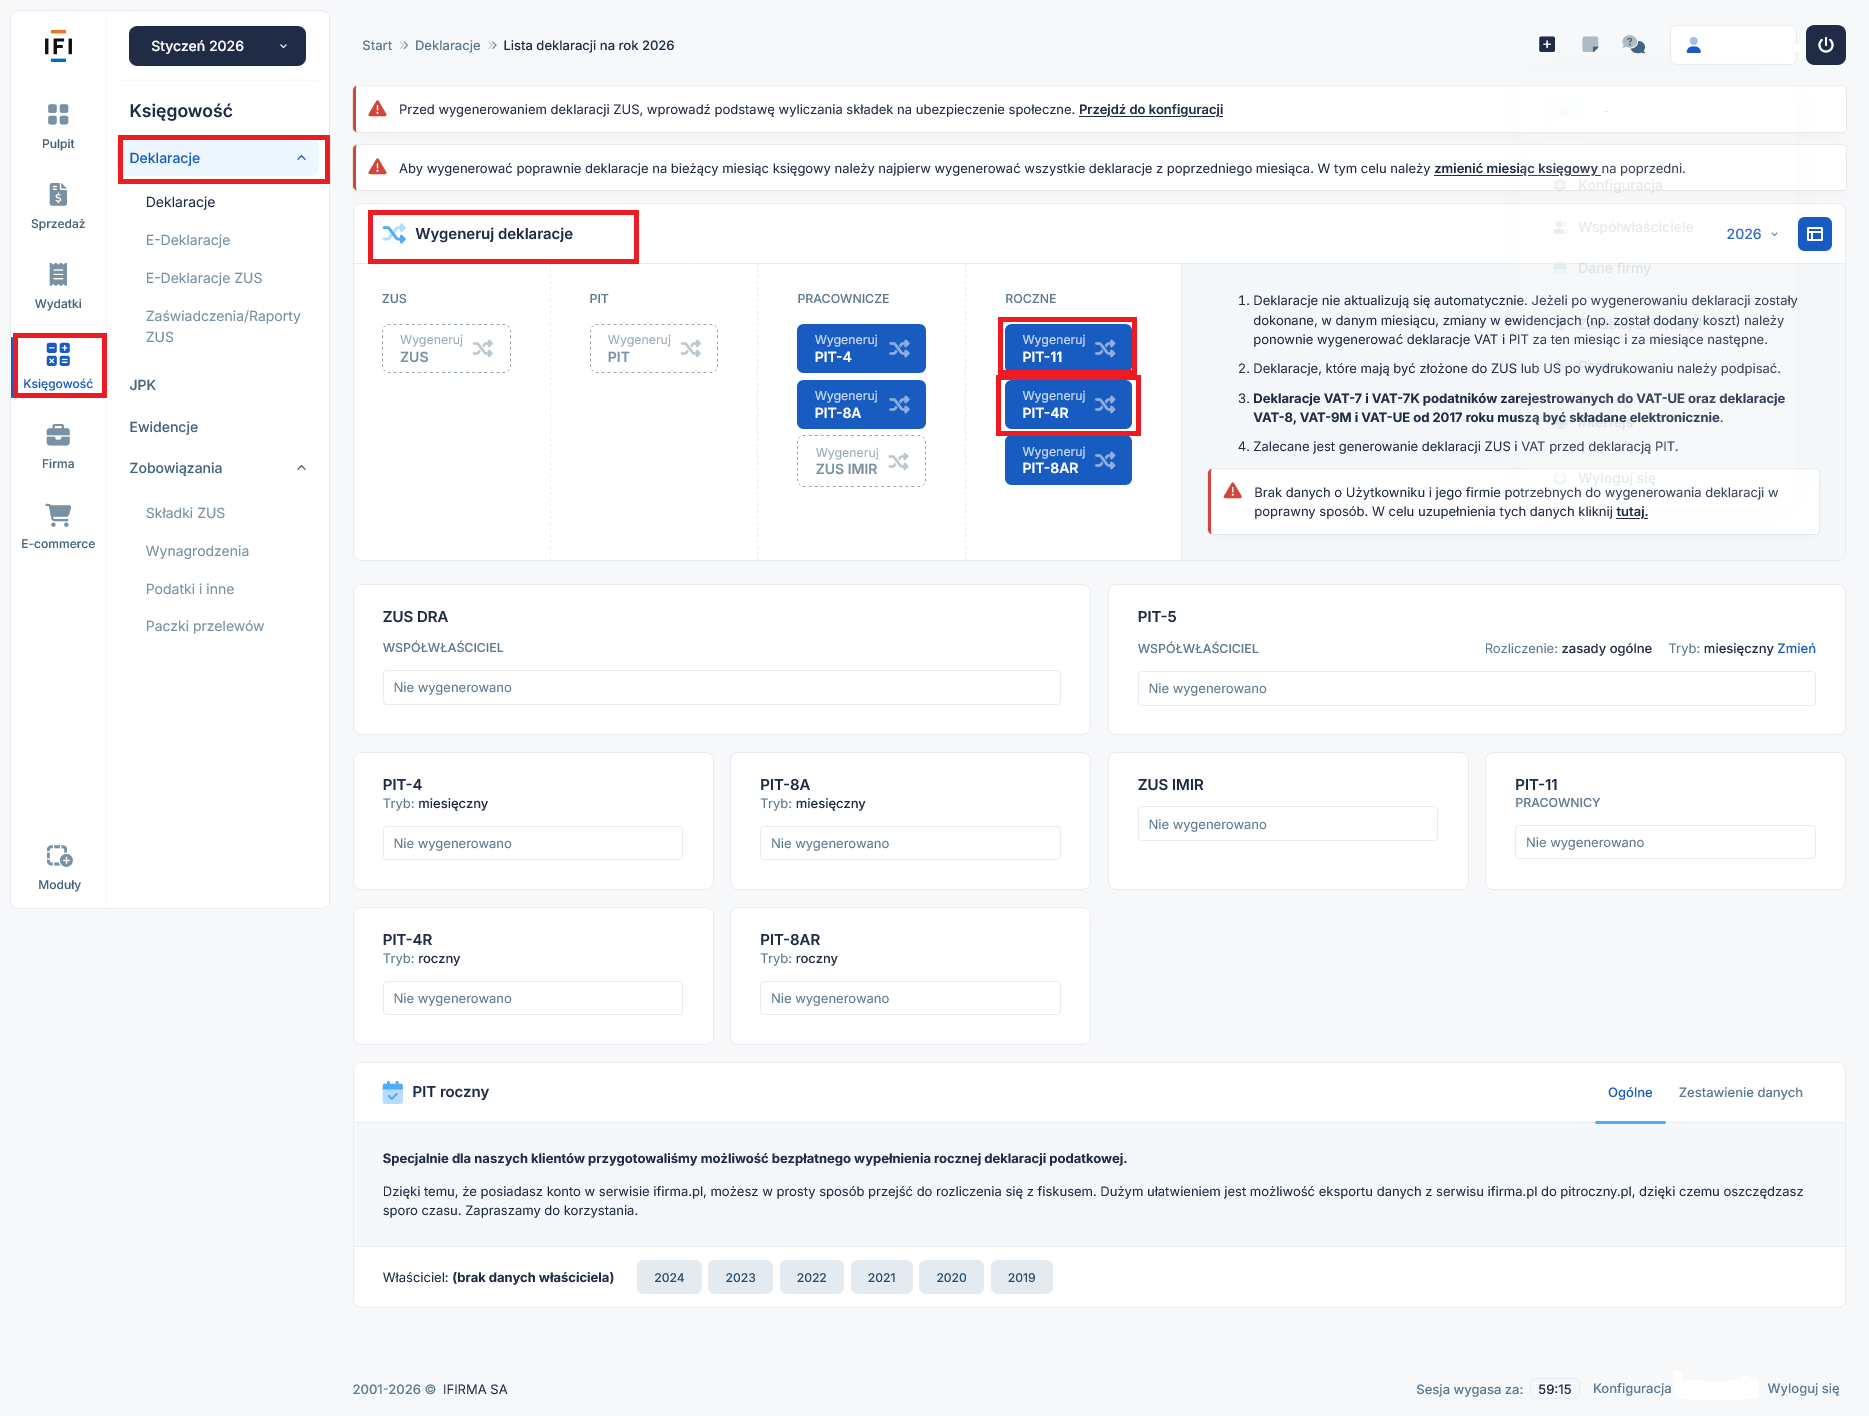Toggle the layout view icon next to year
Image resolution: width=1869 pixels, height=1416 pixels.
coord(1814,234)
